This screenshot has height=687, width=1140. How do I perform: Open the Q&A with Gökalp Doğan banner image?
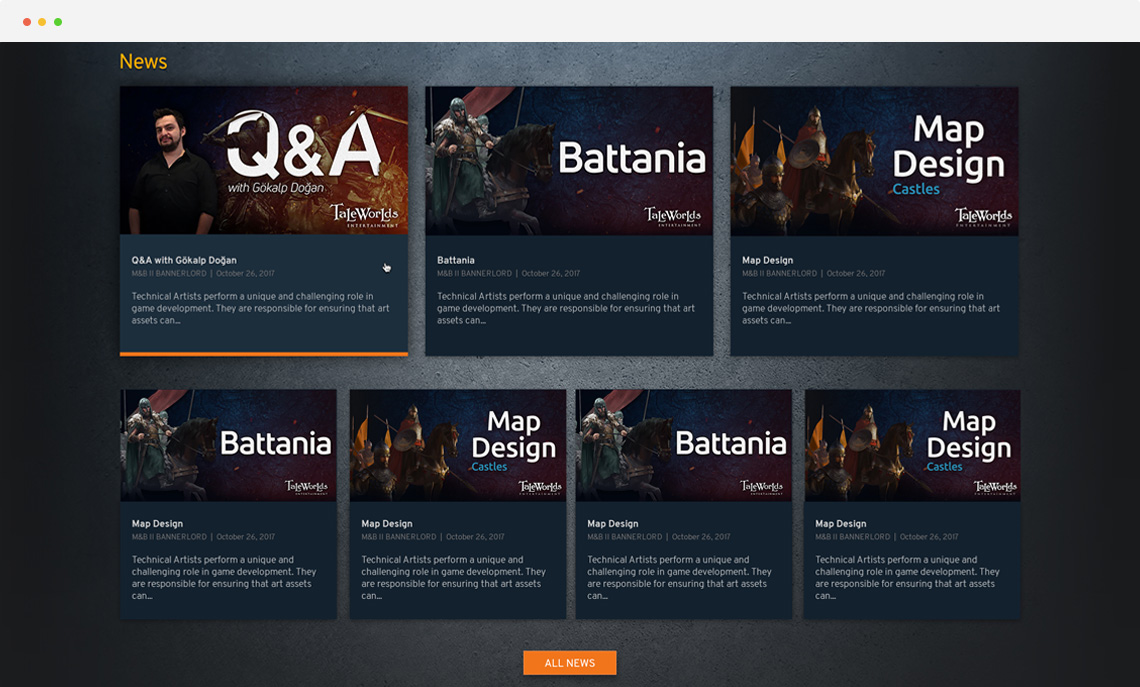click(264, 161)
